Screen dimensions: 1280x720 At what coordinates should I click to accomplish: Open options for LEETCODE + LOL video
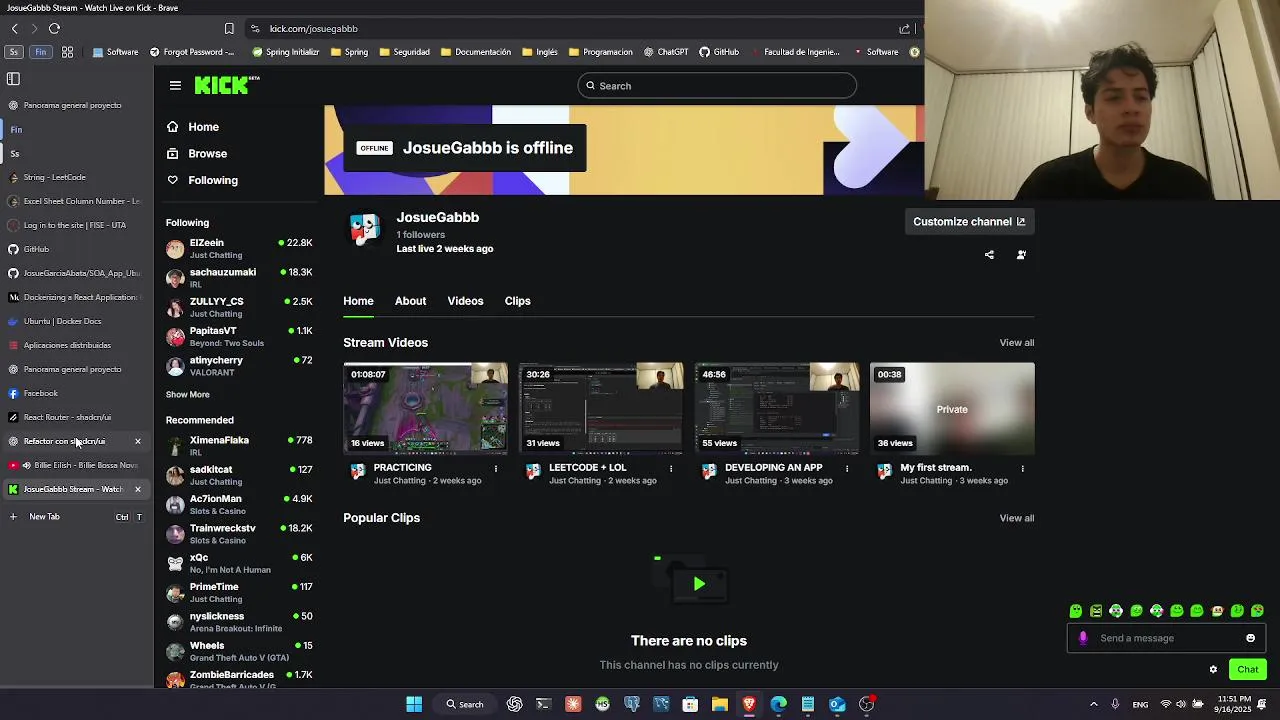(x=671, y=468)
